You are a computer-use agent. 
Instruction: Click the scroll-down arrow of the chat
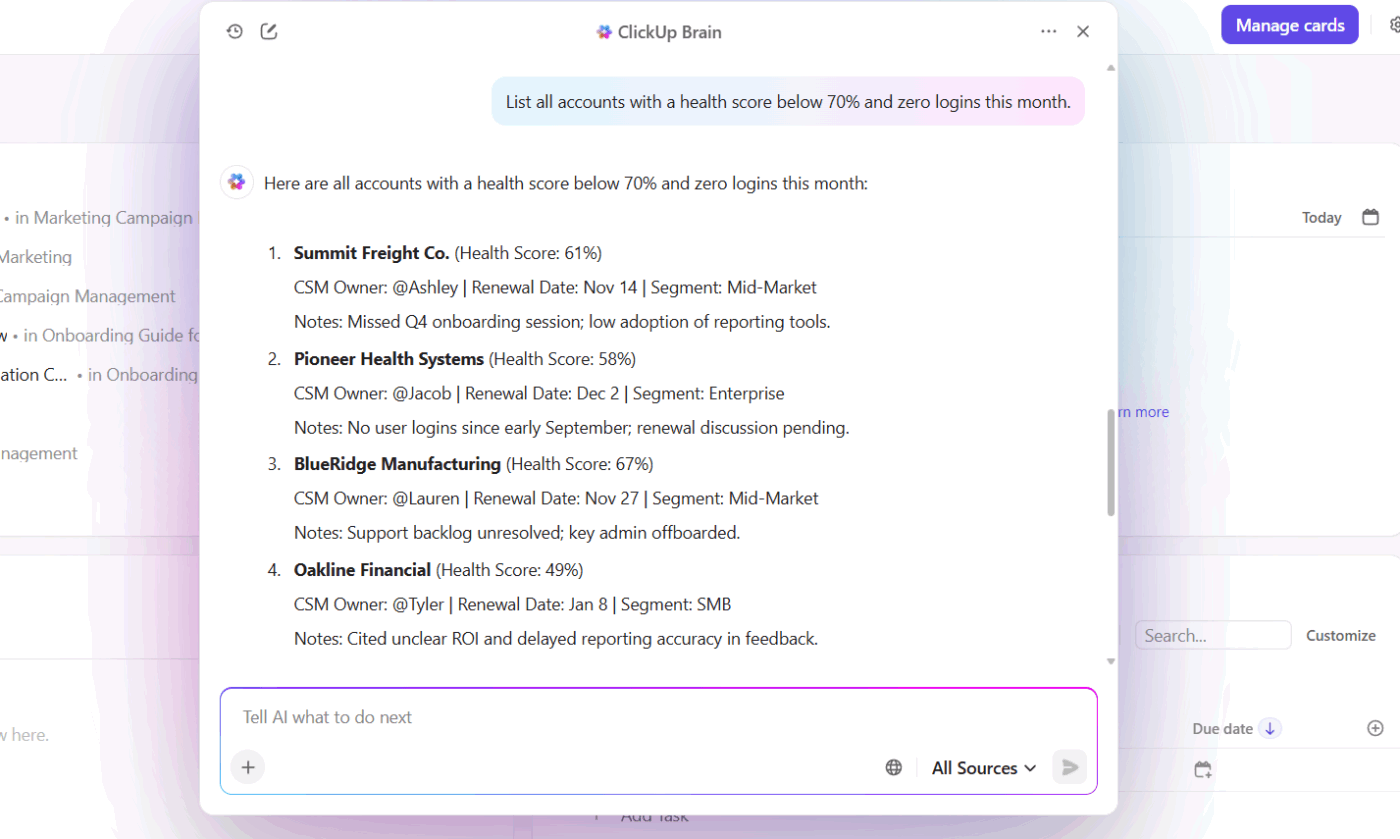1110,661
